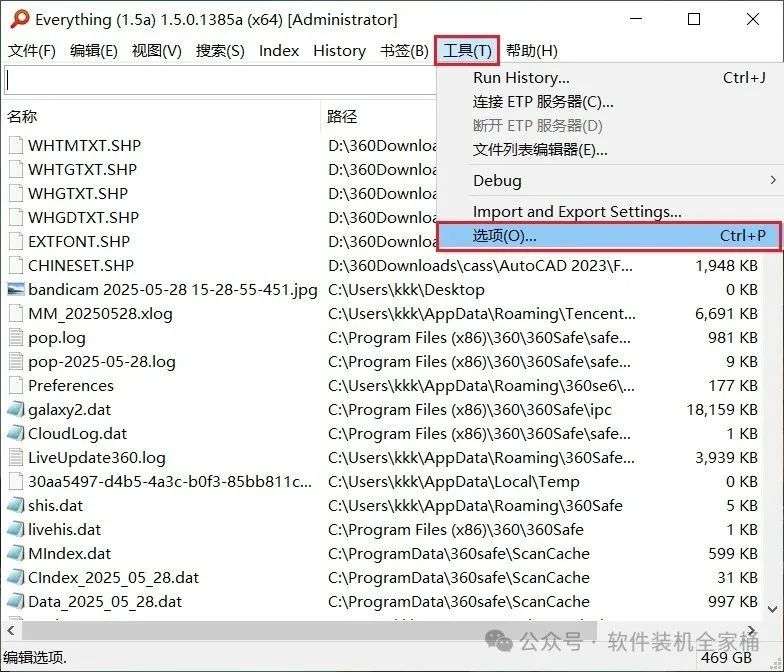Open the 书签(B) menu
This screenshot has width=784, height=672.
pos(404,50)
